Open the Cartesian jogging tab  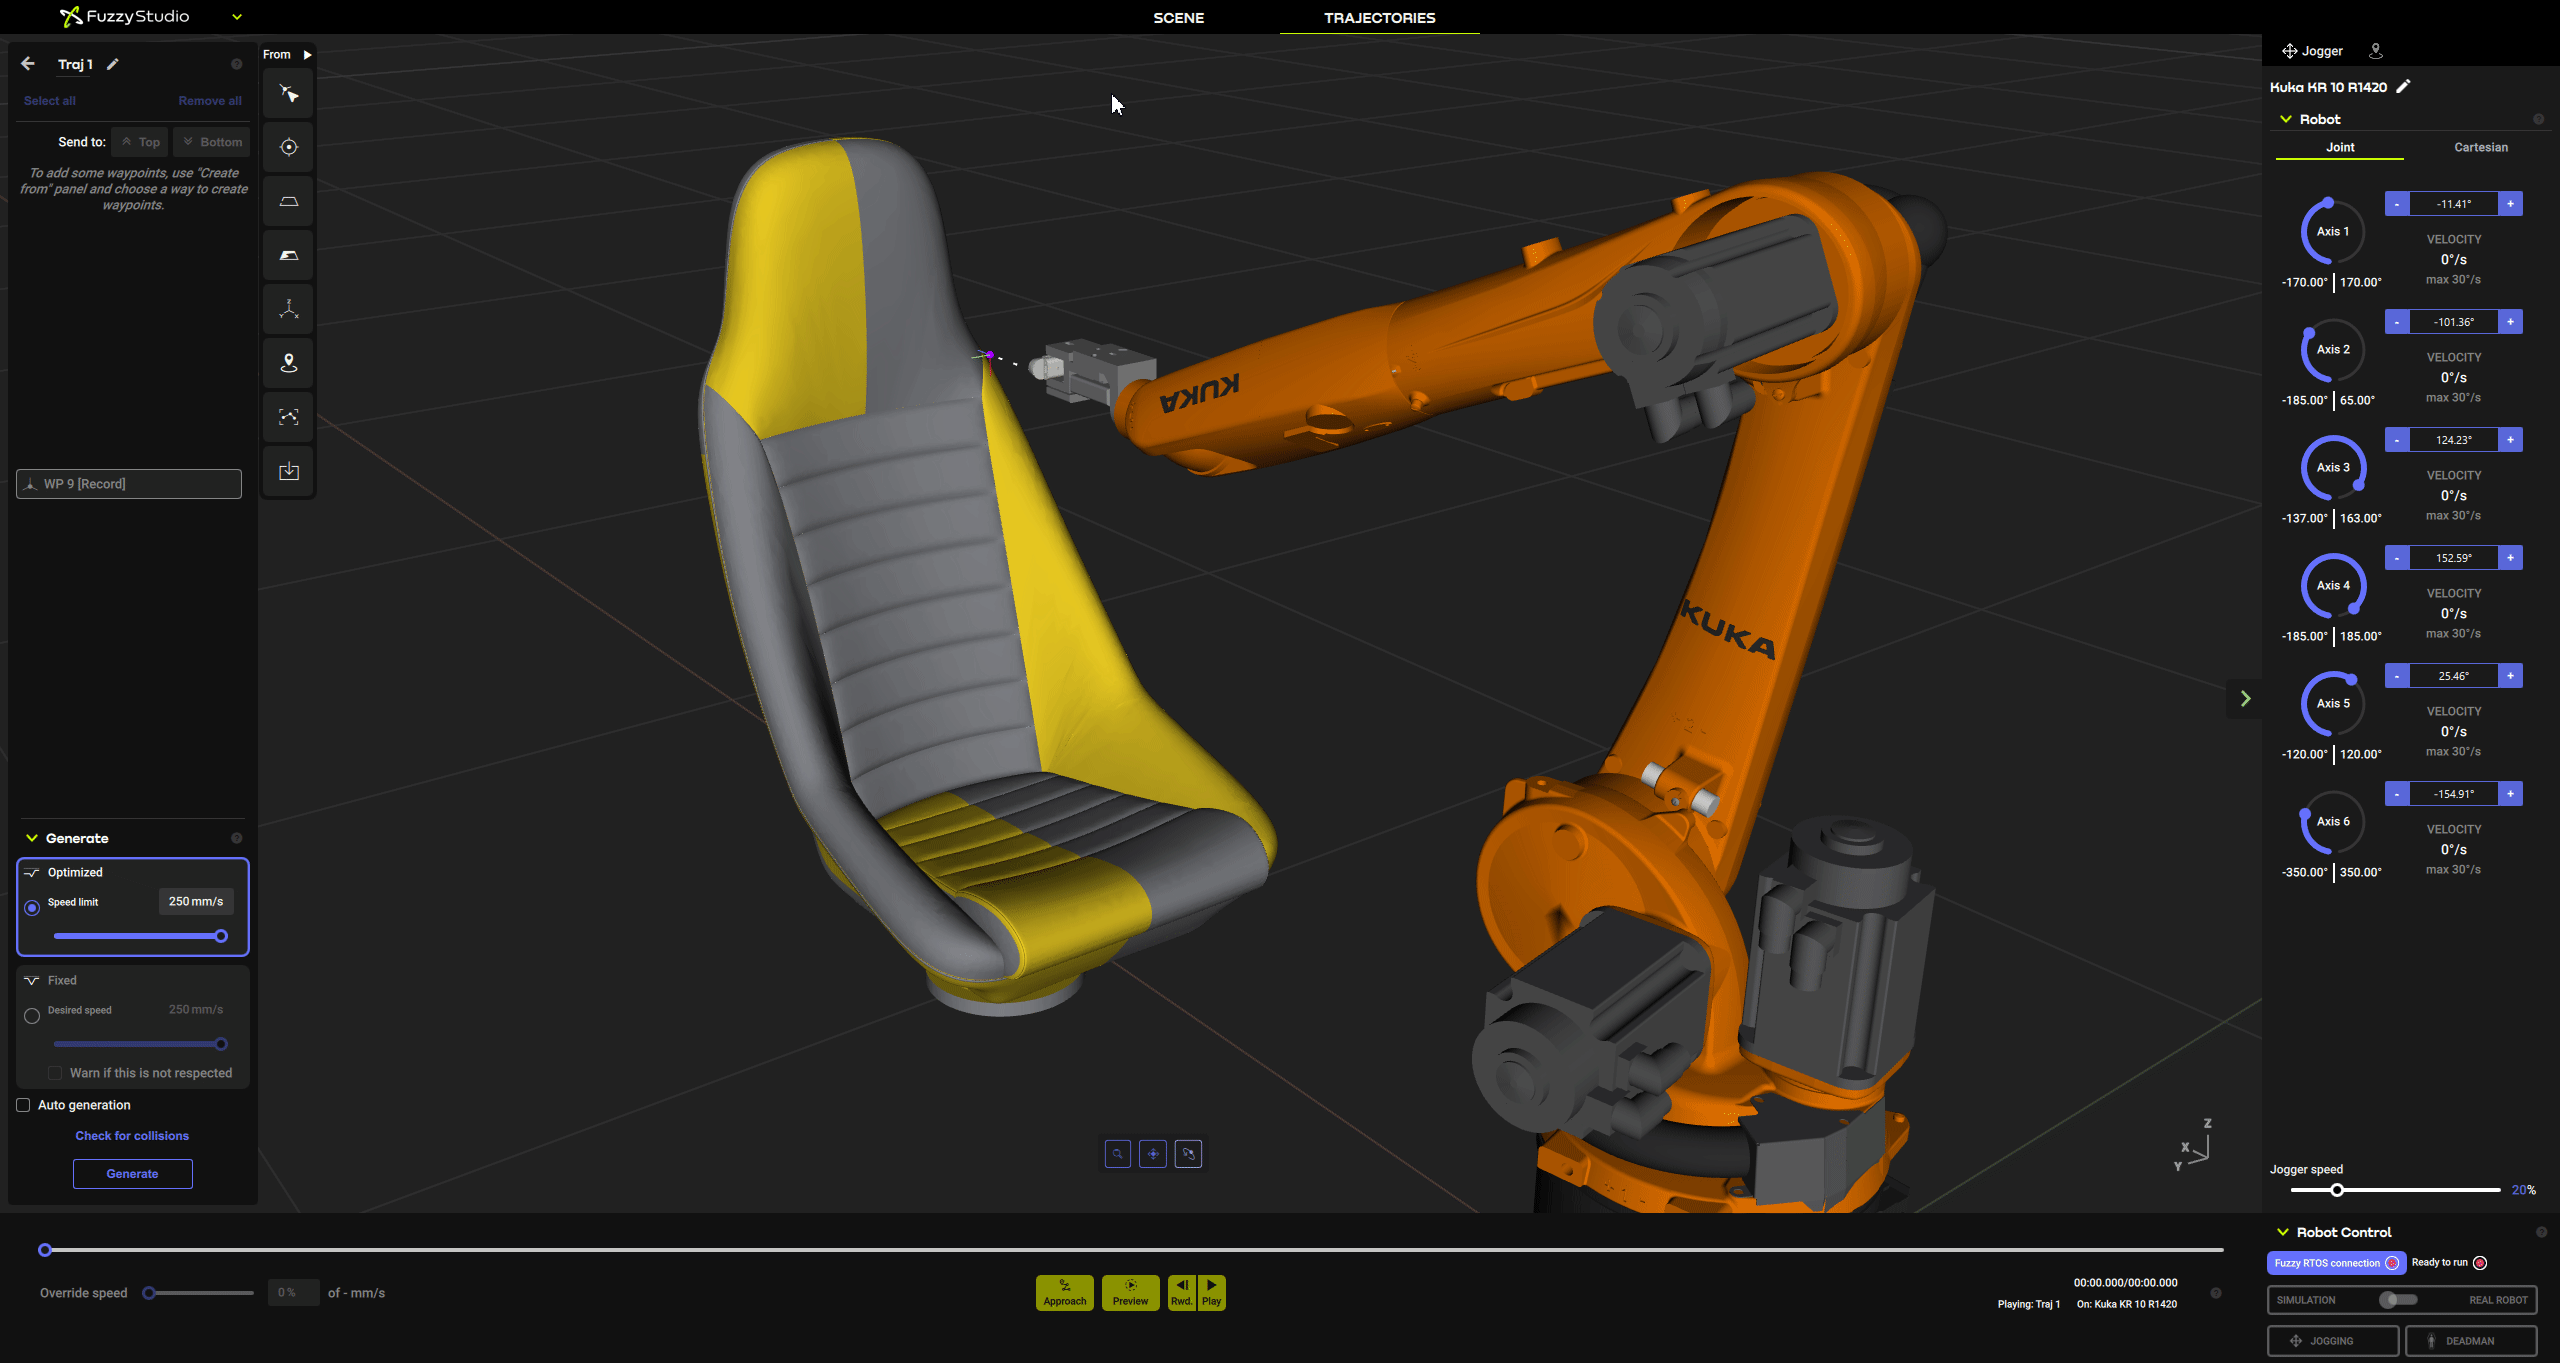coord(2481,147)
